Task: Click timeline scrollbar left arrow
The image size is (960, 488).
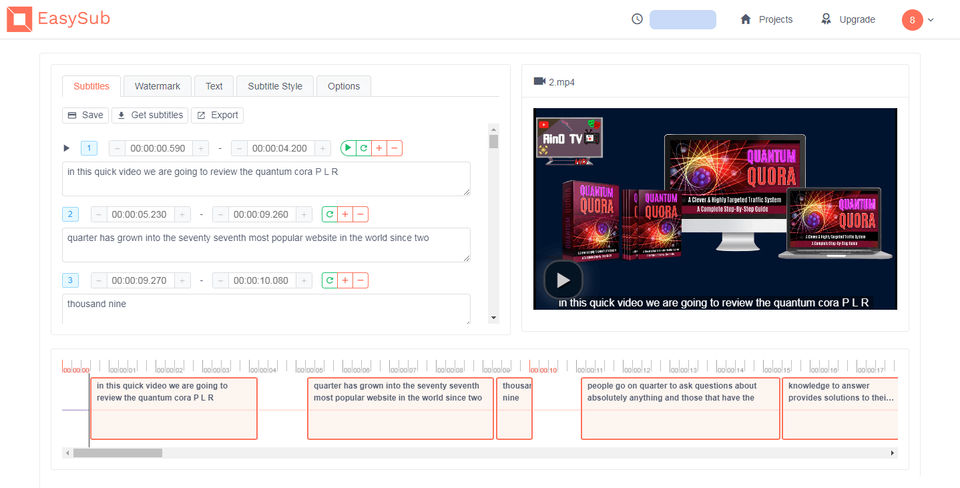Action: click(67, 453)
